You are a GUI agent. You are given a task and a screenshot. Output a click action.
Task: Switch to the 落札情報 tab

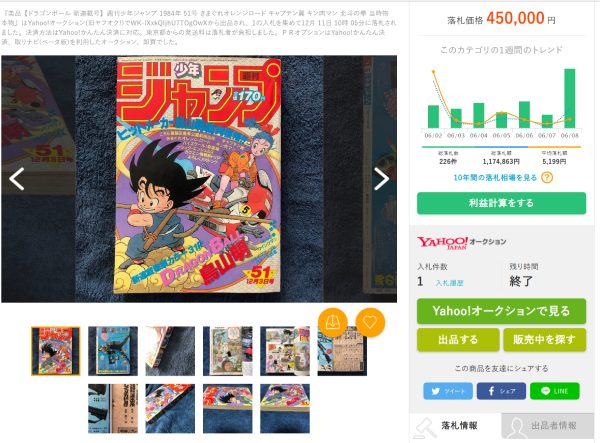[455, 426]
